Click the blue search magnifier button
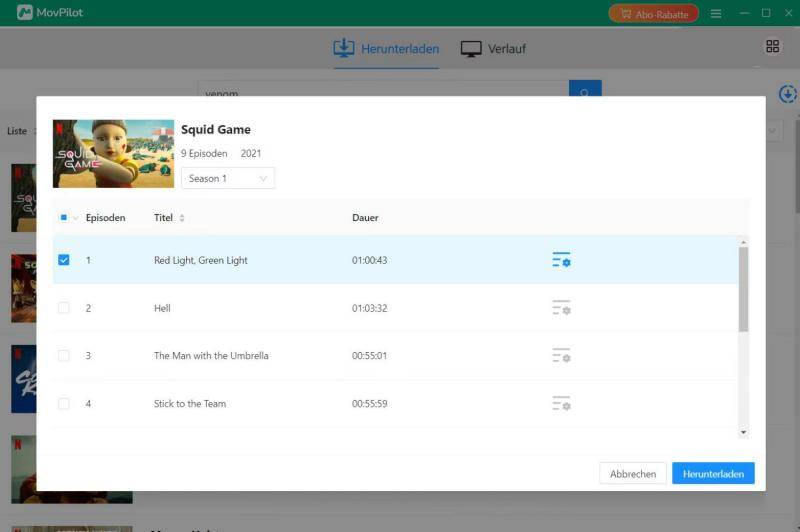The height and width of the screenshot is (532, 800). pos(585,88)
